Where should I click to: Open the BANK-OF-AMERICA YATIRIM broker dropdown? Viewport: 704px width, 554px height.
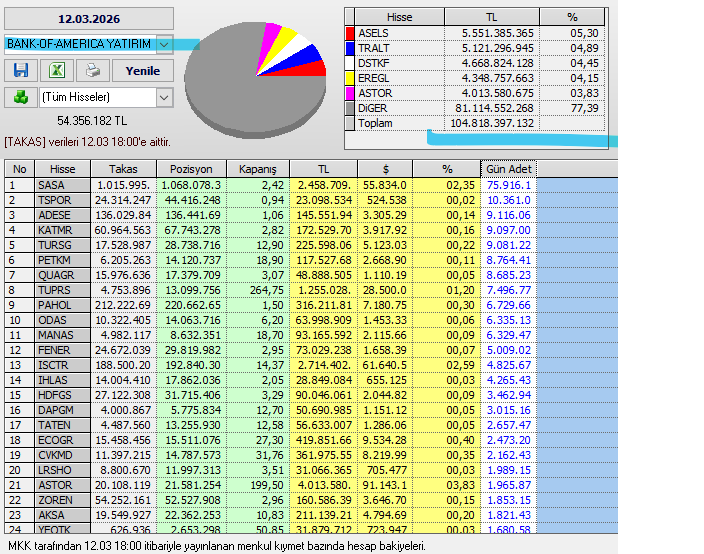164,44
